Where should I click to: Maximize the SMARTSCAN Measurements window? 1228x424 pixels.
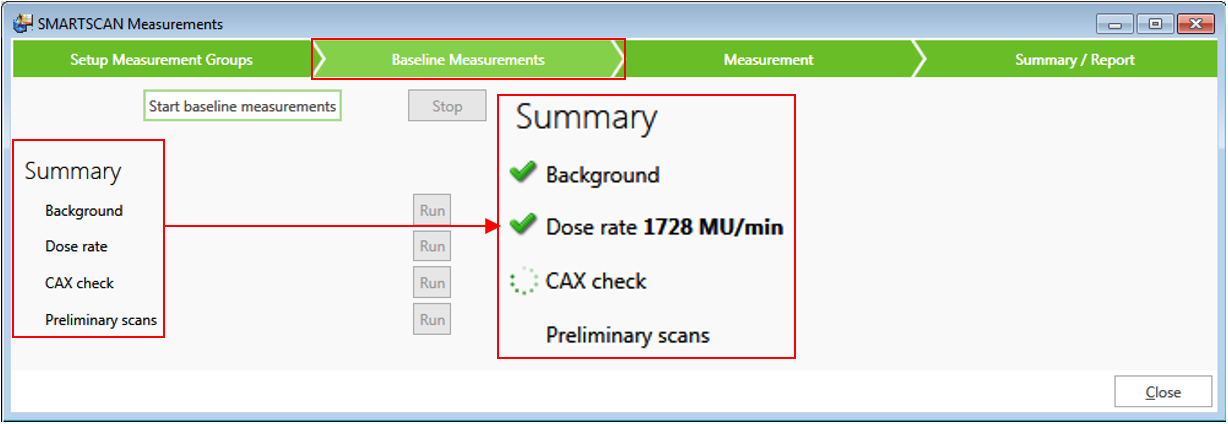1154,23
